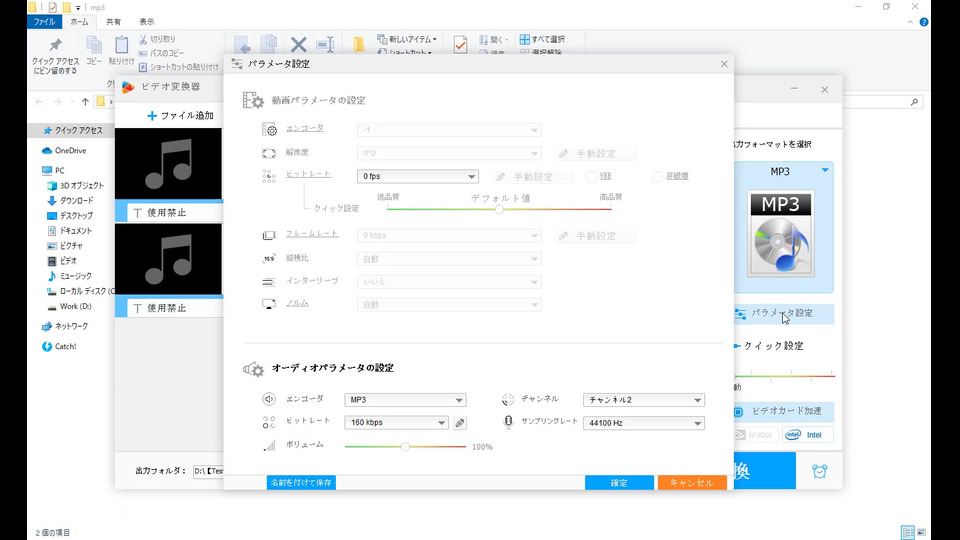This screenshot has height=540, width=960.
Task: Click the pin to Quick Access icon
Action: pos(55,45)
